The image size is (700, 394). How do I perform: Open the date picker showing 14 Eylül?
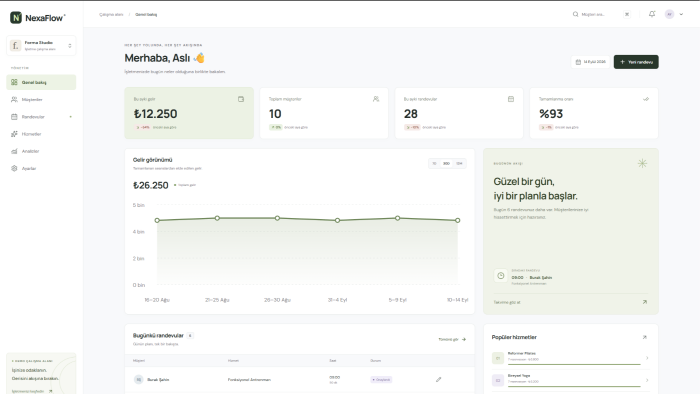coord(591,62)
